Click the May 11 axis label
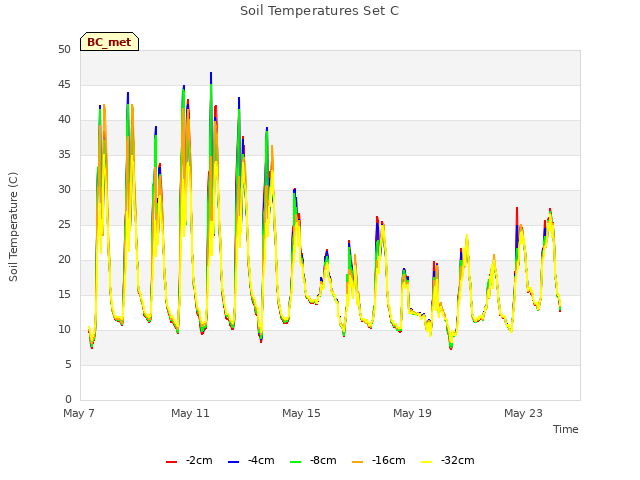The height and width of the screenshot is (480, 640). pos(190,413)
